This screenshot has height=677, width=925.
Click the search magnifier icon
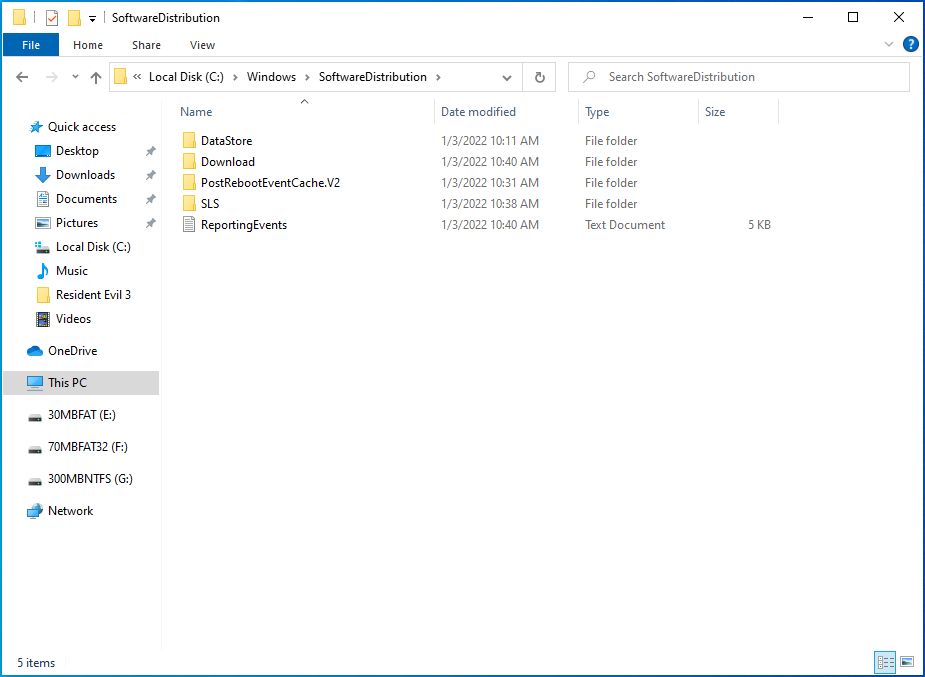coord(589,77)
